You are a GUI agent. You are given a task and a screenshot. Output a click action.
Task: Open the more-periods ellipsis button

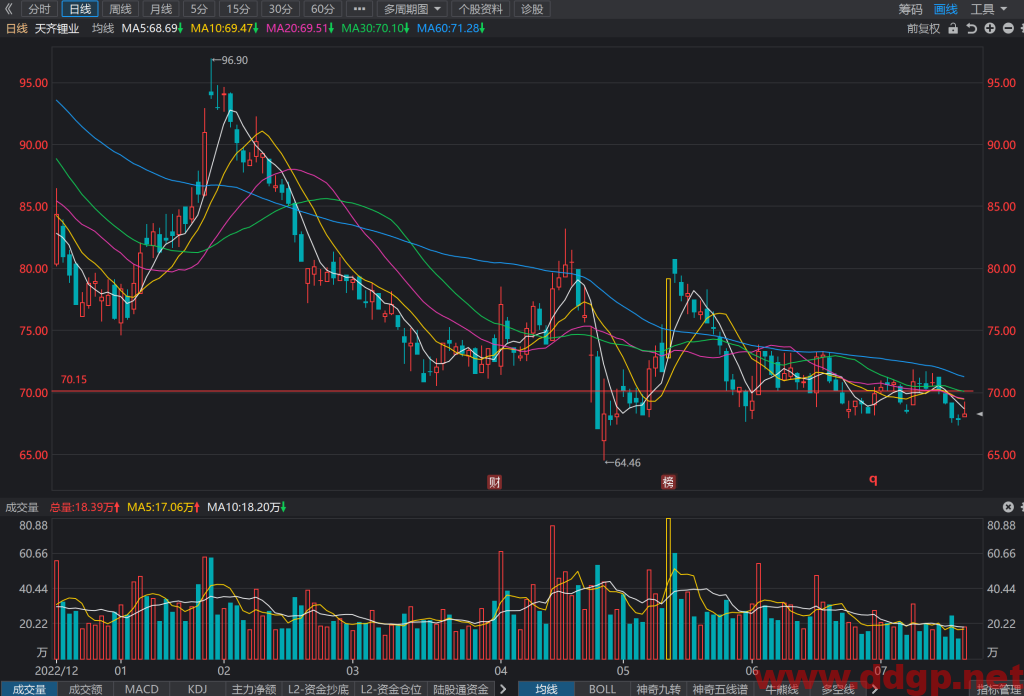[x=359, y=9]
